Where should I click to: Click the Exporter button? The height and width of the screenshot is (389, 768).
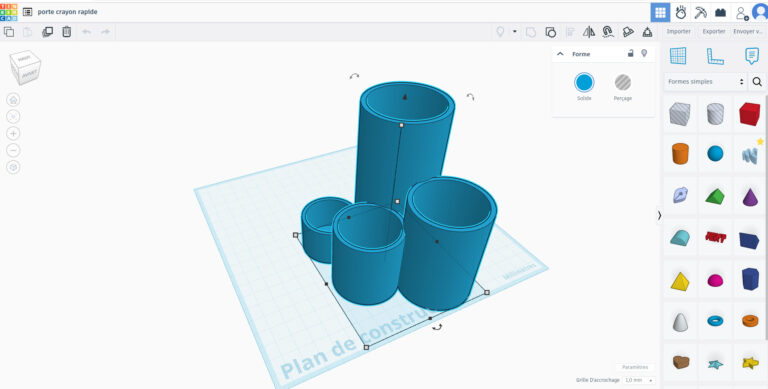(714, 31)
